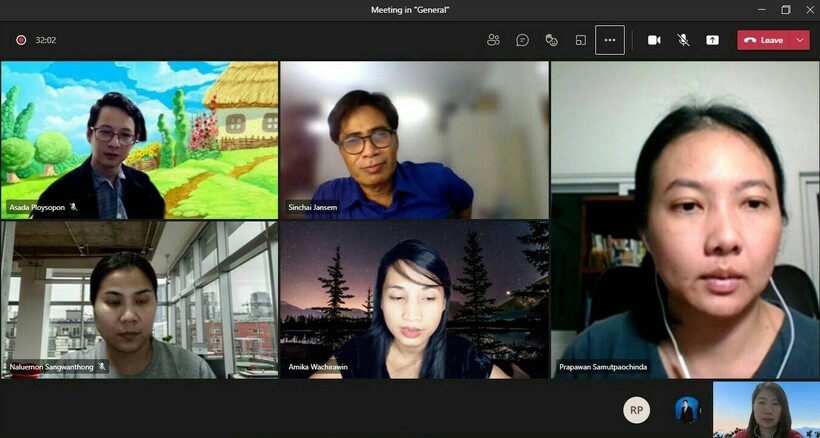
Task: Unmute the microphone
Action: pos(683,40)
